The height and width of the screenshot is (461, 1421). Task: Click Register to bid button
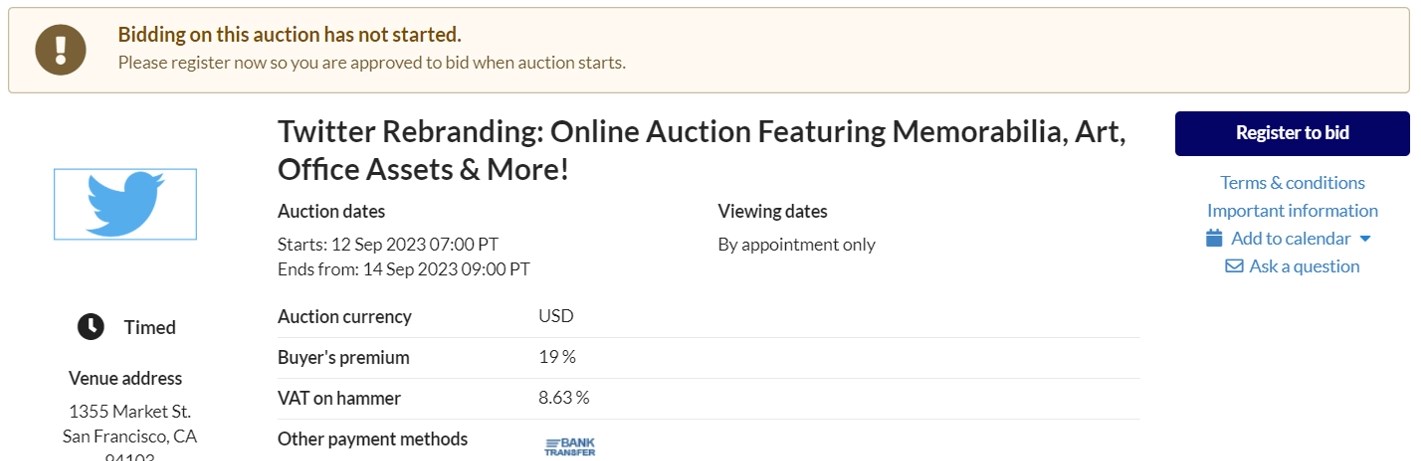(x=1292, y=133)
